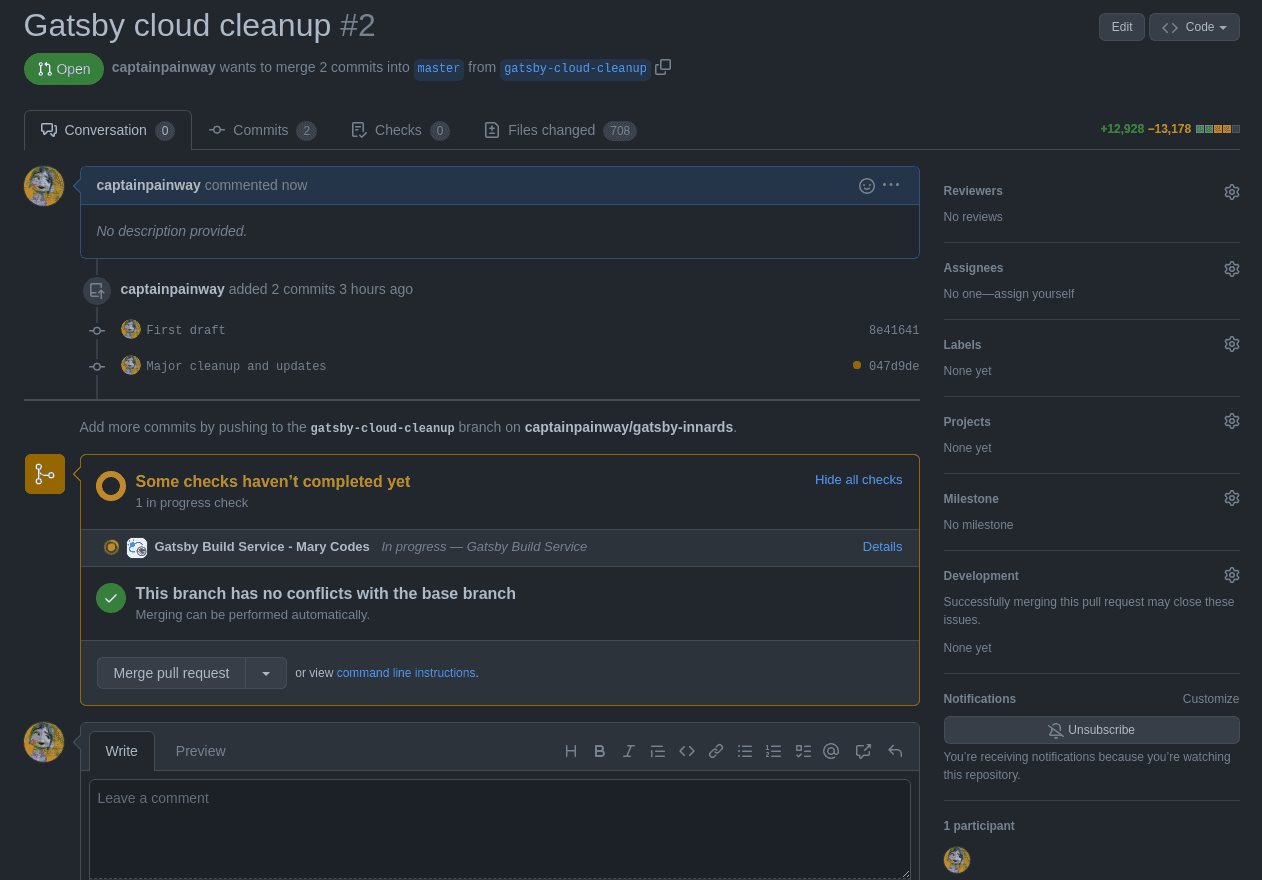The height and width of the screenshot is (880, 1262).
Task: Click the Customize notifications link
Action: click(x=1211, y=699)
